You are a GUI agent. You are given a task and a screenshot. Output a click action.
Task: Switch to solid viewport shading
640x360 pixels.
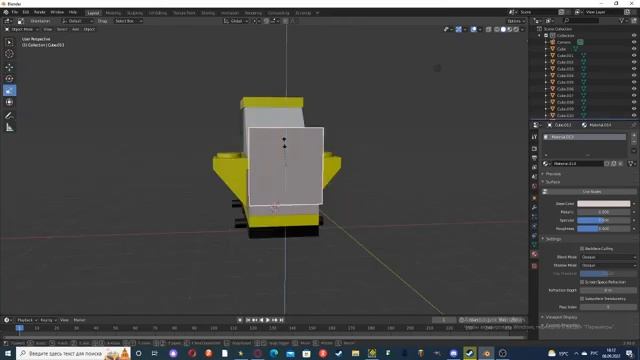click(503, 29)
